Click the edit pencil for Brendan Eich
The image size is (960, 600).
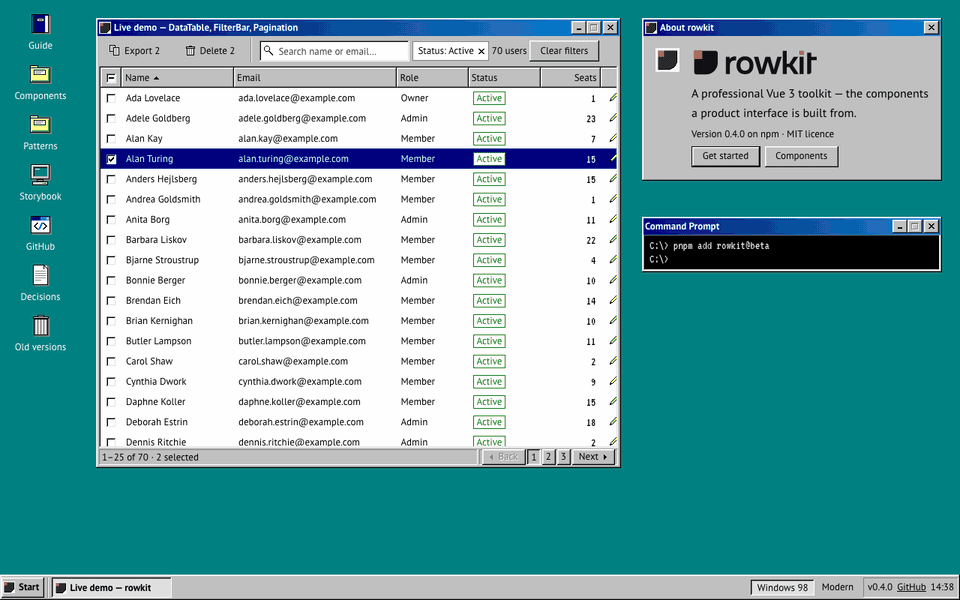point(613,299)
